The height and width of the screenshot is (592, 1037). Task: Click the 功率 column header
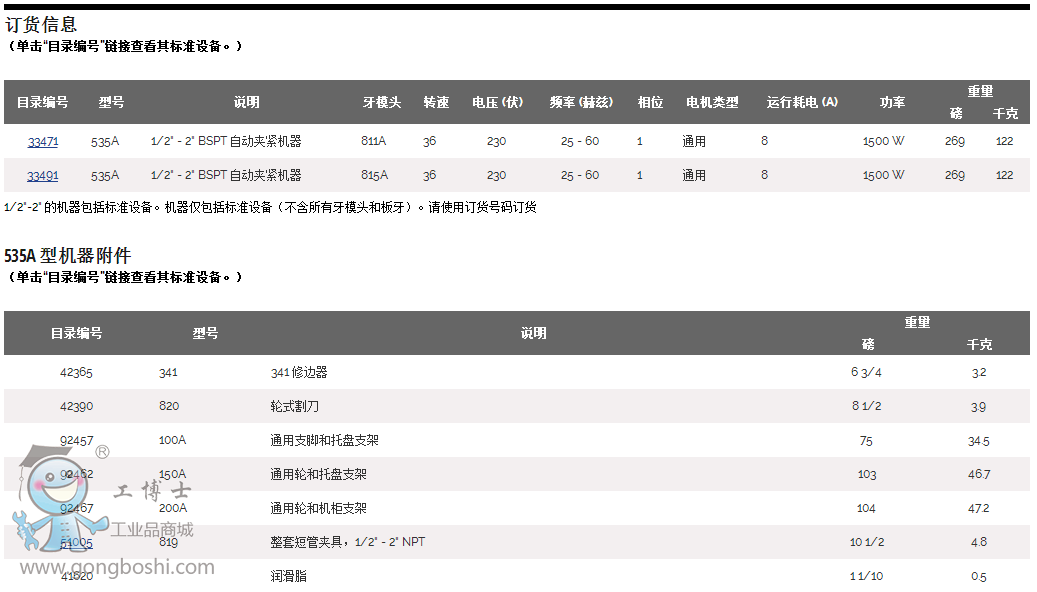coord(892,102)
